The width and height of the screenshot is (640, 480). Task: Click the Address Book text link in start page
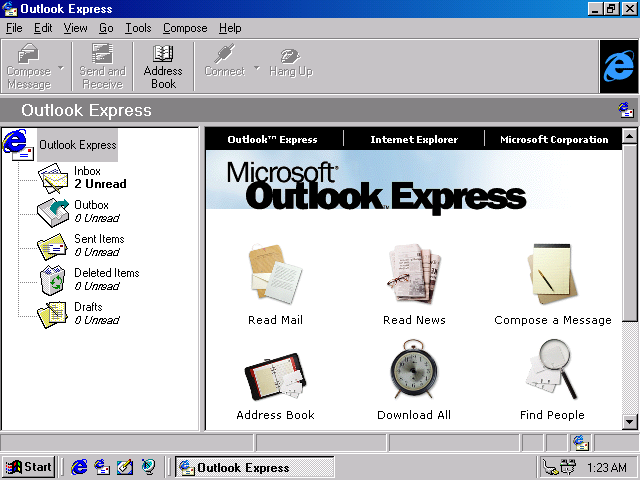(276, 415)
